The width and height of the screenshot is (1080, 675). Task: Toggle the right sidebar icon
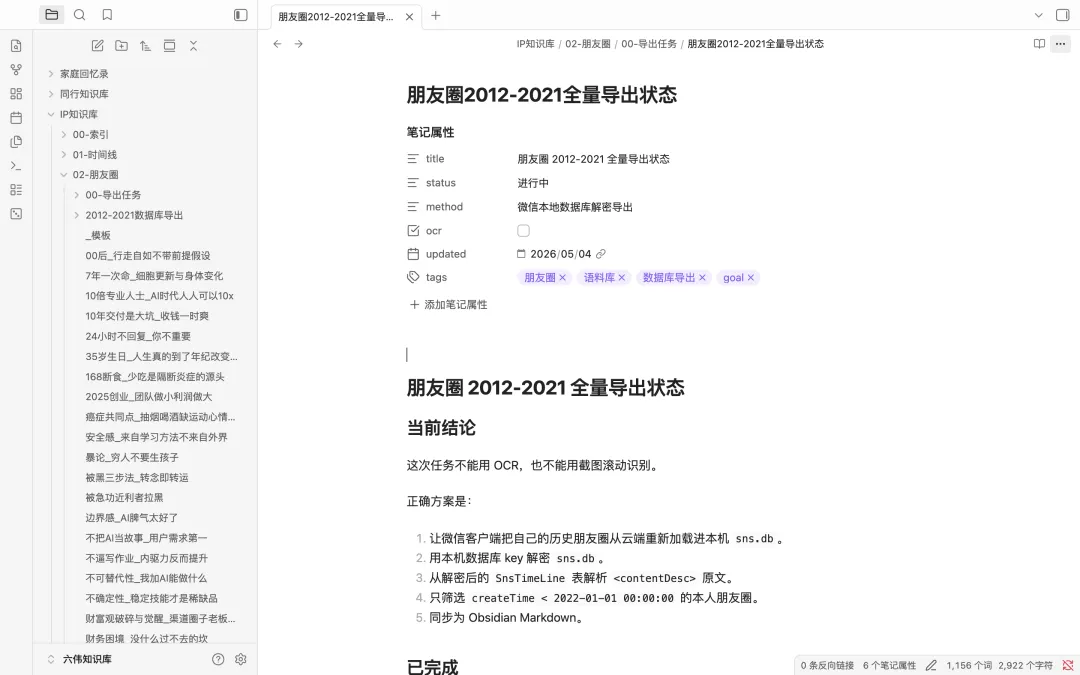(x=1063, y=14)
